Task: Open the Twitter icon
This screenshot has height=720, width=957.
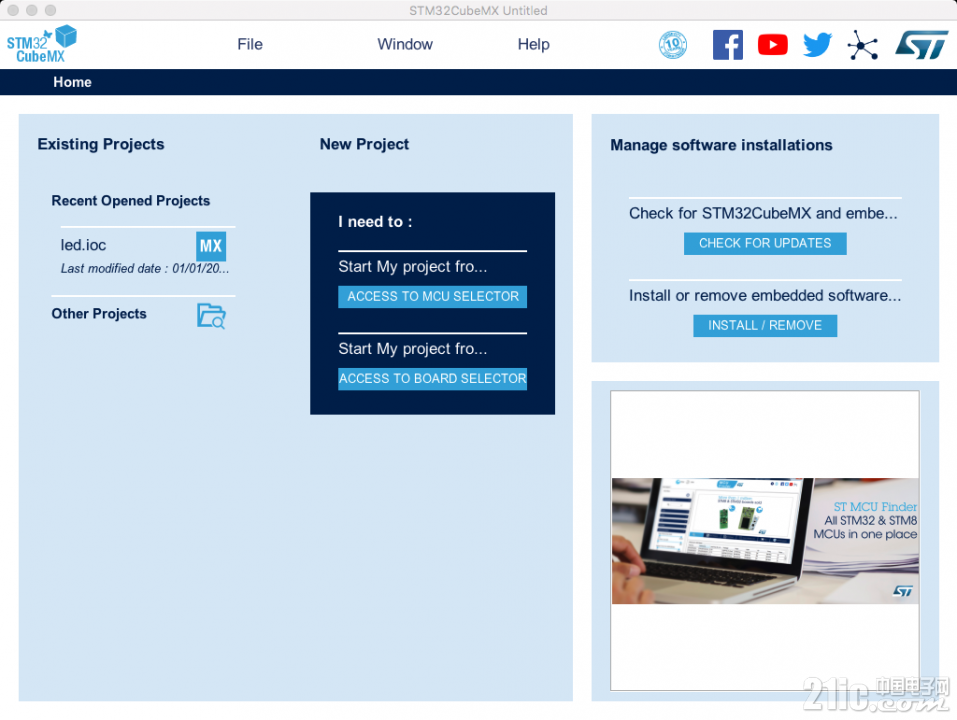Action: (817, 45)
